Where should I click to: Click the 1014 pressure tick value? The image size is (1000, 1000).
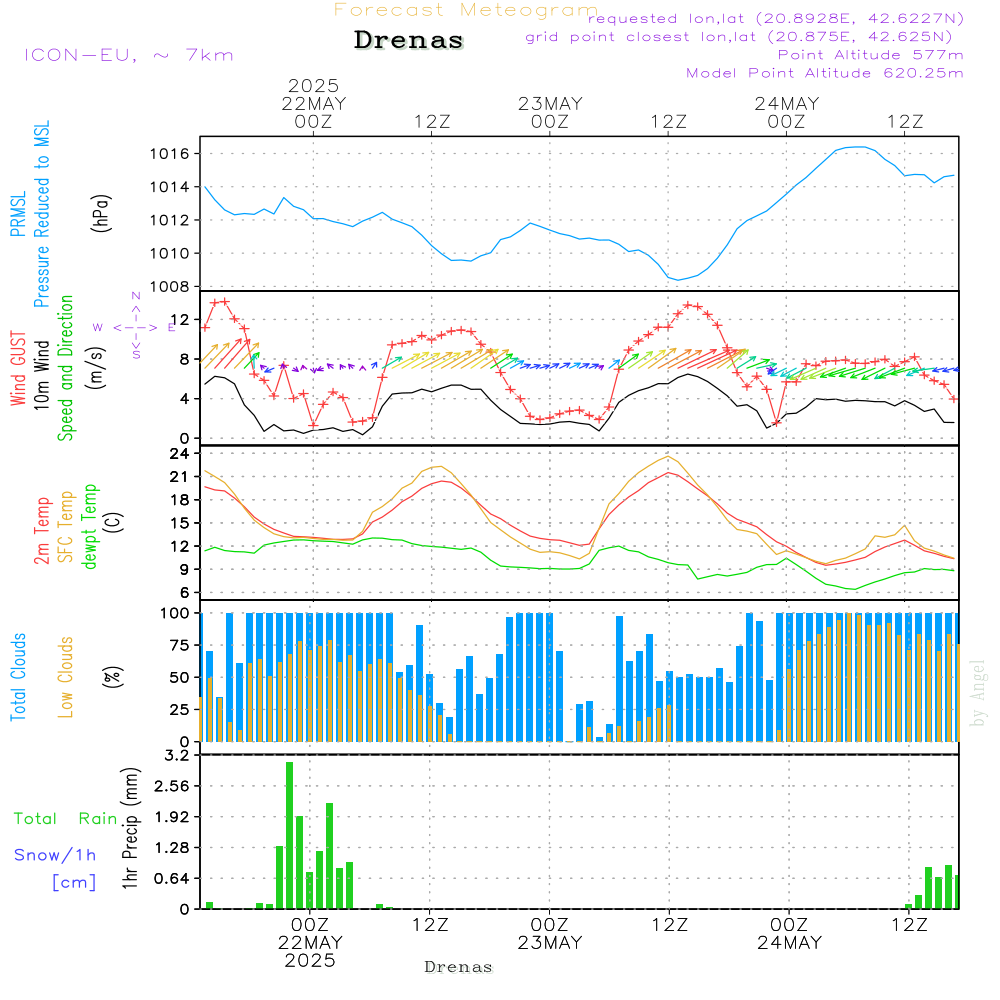170,187
